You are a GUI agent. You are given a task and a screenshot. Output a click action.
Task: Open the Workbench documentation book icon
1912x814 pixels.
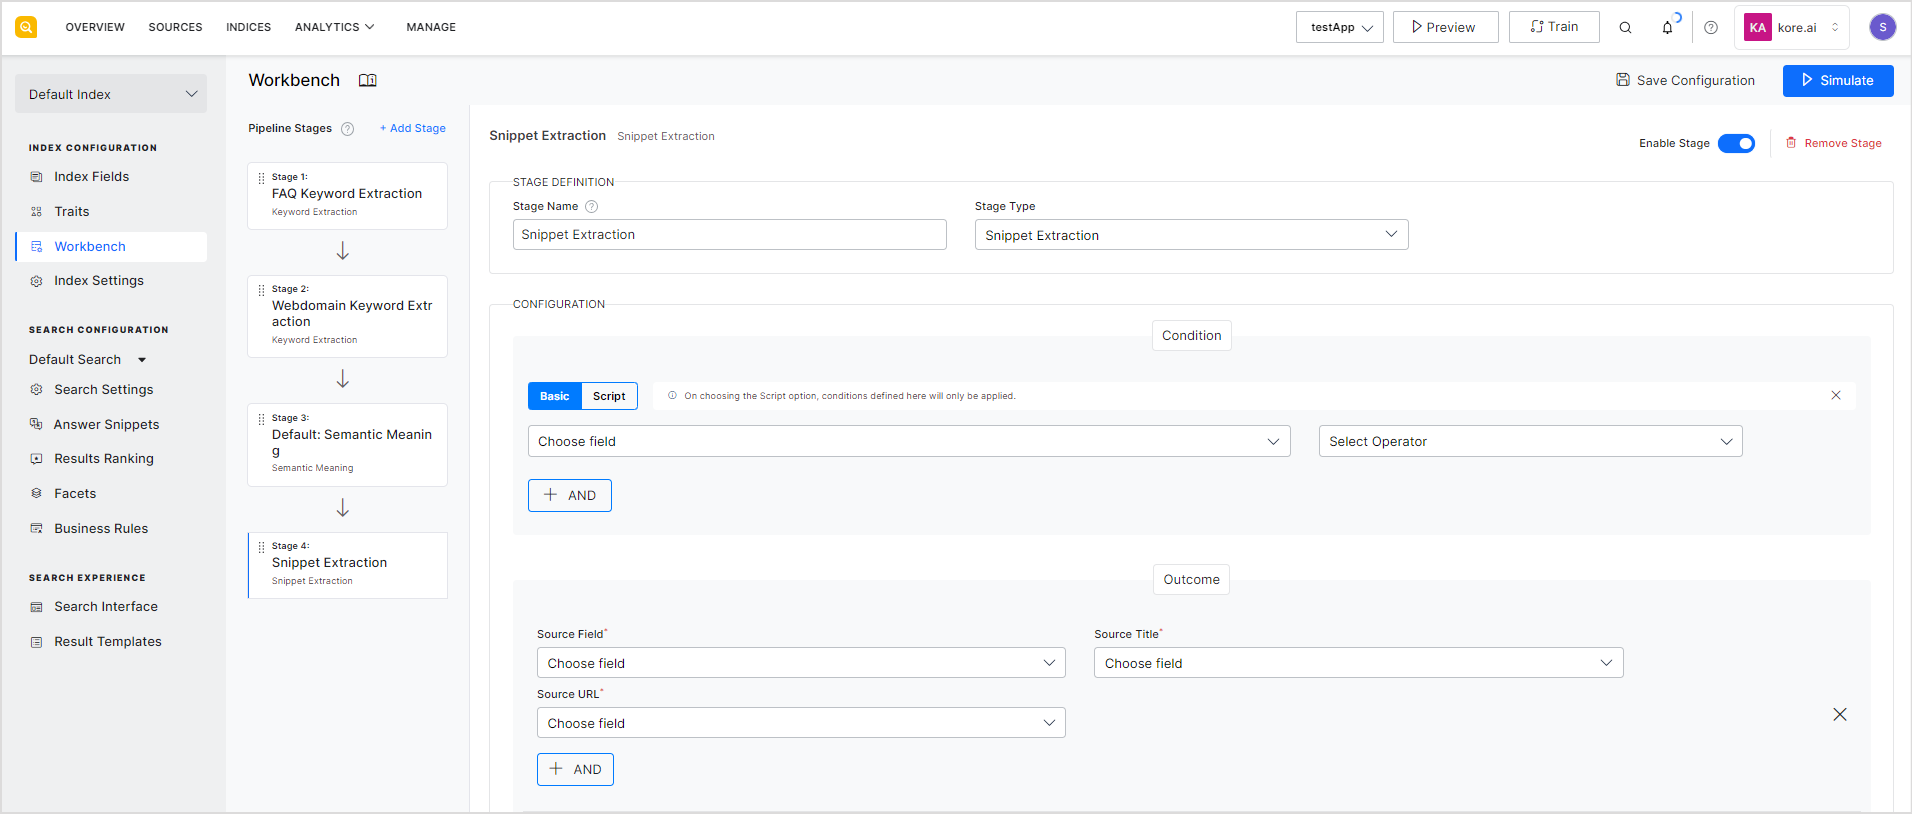[368, 81]
